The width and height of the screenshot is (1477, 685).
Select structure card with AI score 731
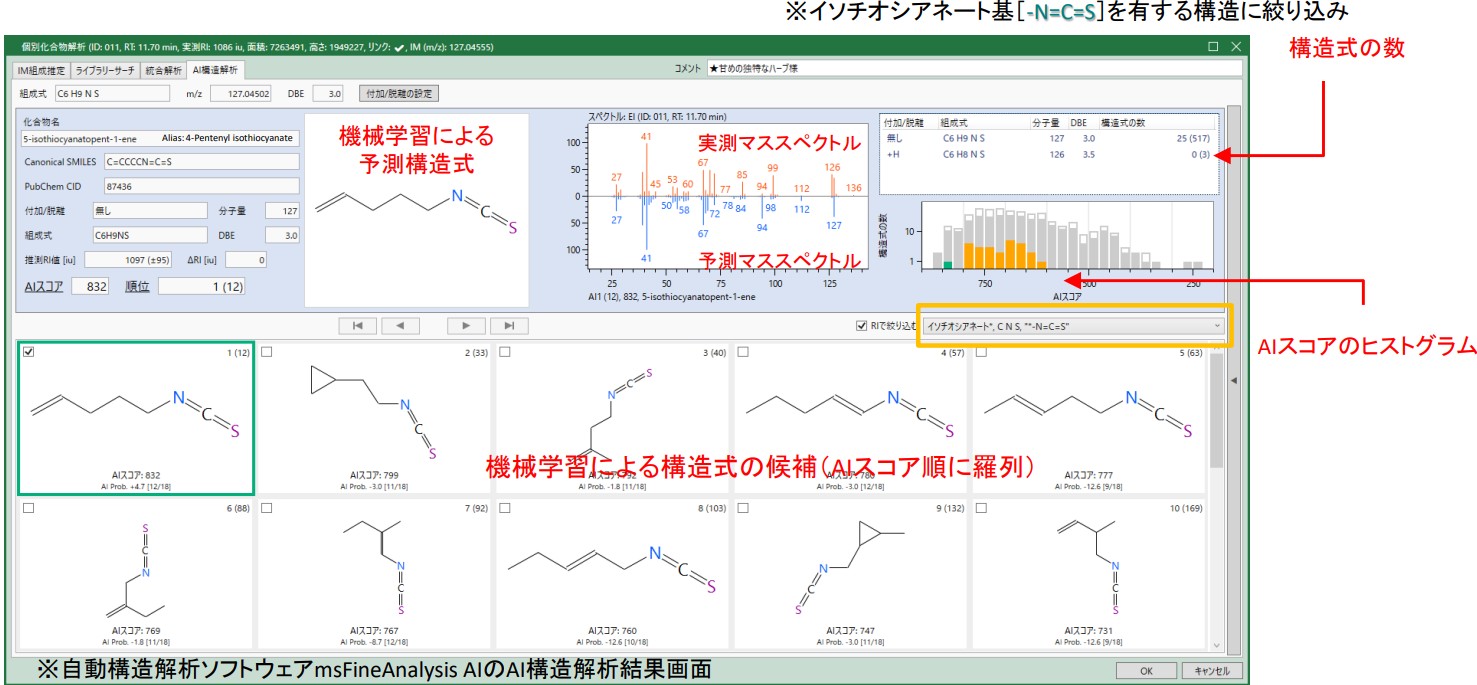1088,575
